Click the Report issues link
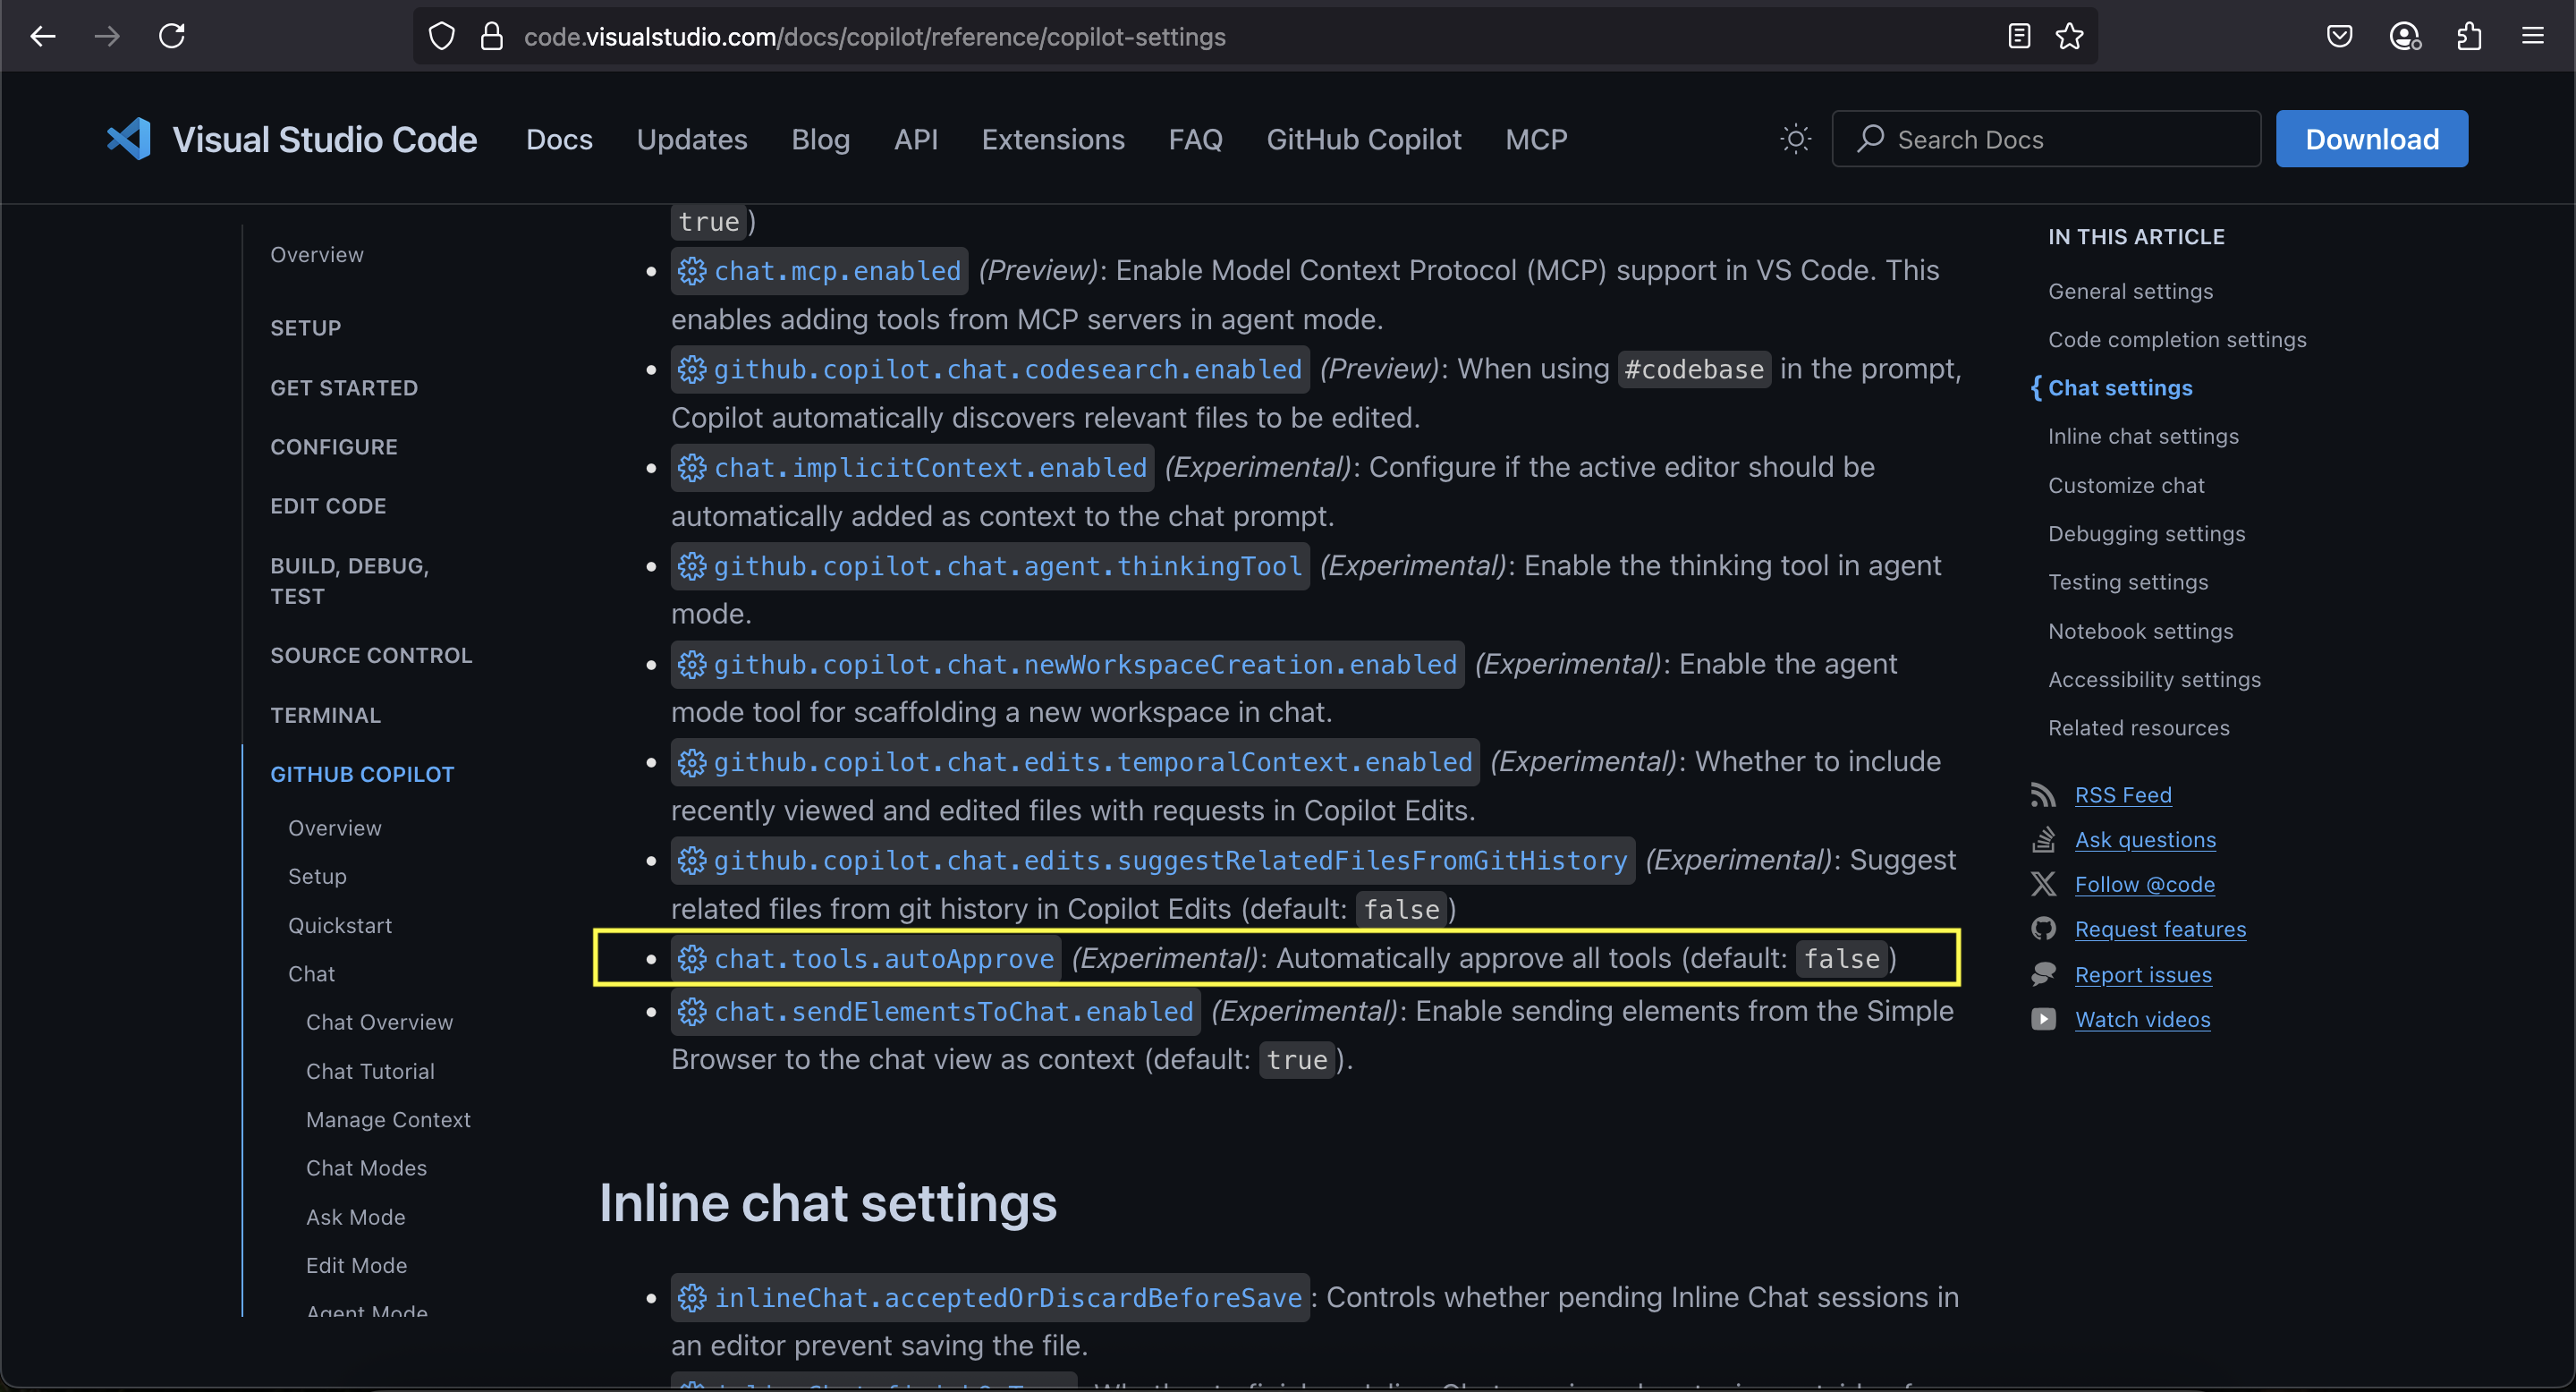2576x1392 pixels. tap(2143, 974)
